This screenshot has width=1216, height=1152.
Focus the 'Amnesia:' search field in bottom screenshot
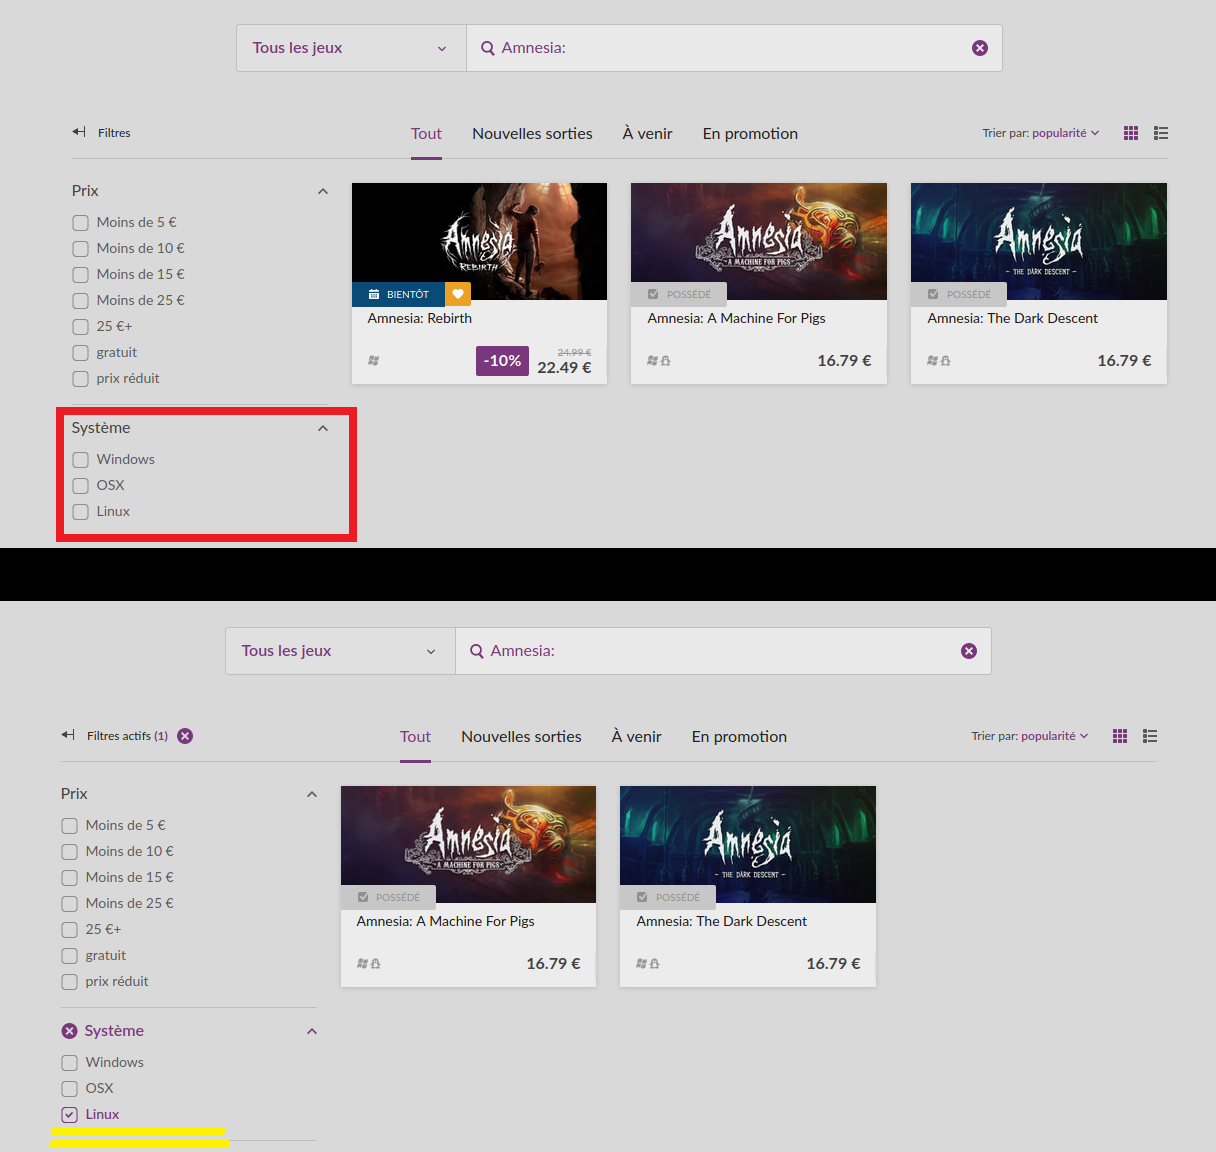coord(723,651)
